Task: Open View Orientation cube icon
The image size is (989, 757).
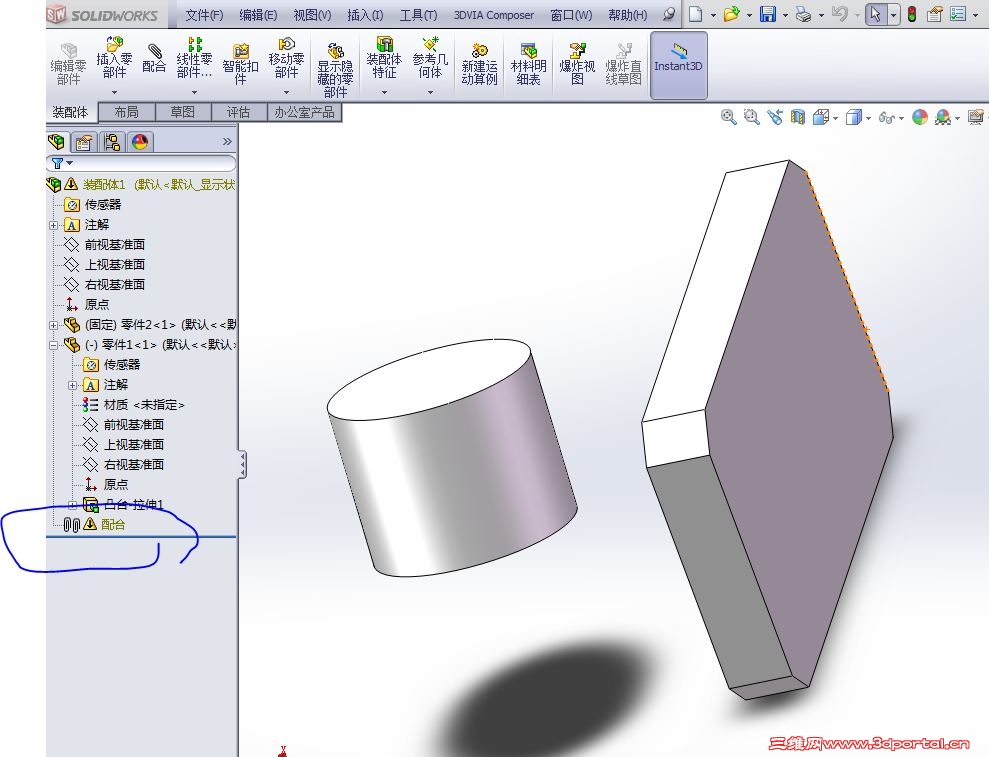Action: tap(821, 117)
